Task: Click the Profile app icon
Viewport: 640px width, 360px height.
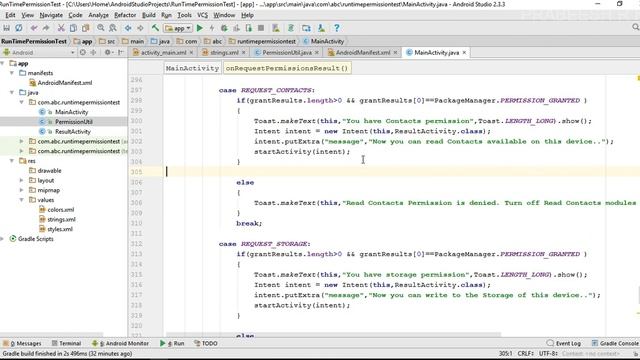Action: click(x=236, y=28)
